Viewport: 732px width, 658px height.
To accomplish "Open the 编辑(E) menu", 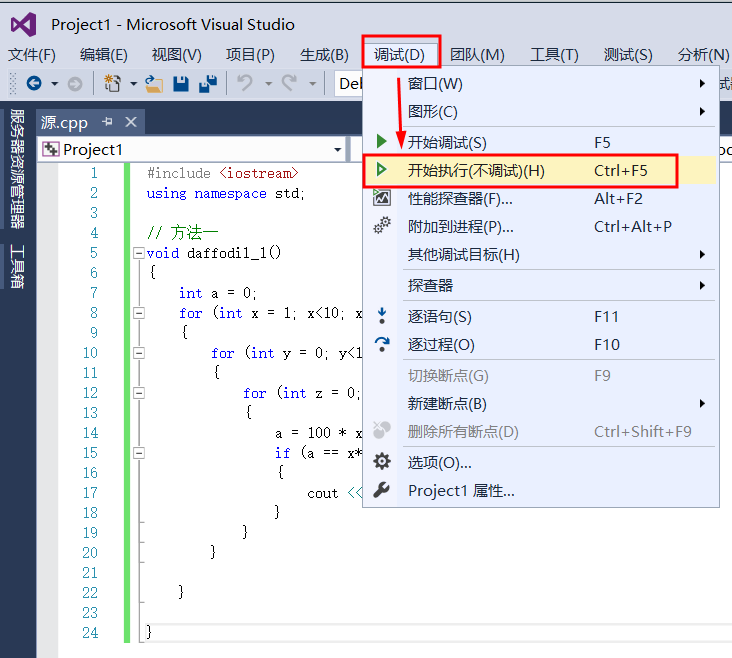I will pos(104,55).
